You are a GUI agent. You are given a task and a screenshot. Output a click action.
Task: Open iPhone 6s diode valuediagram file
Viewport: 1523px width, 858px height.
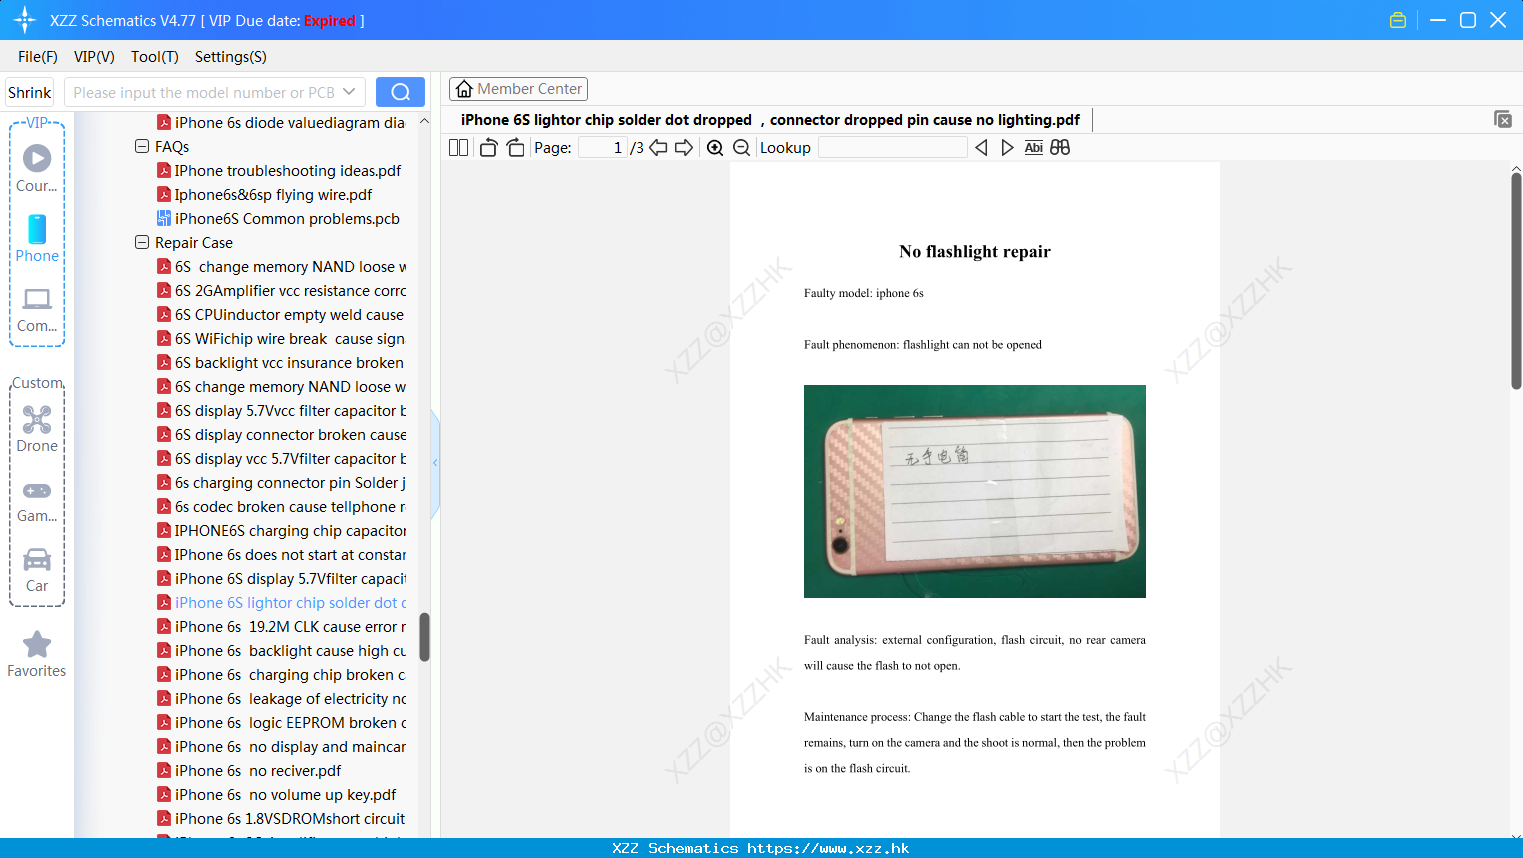coord(290,123)
